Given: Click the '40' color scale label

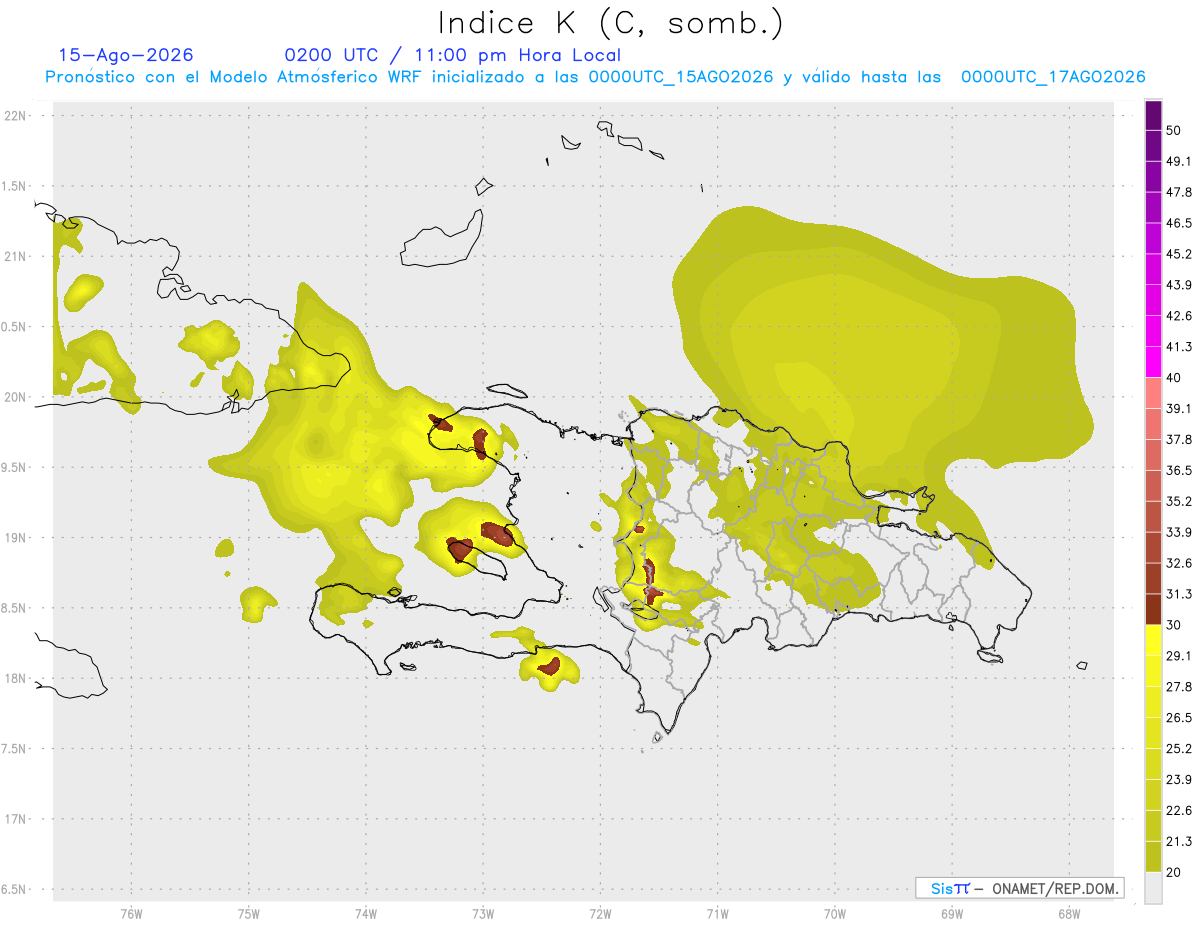Looking at the screenshot, I should [x=1175, y=378].
